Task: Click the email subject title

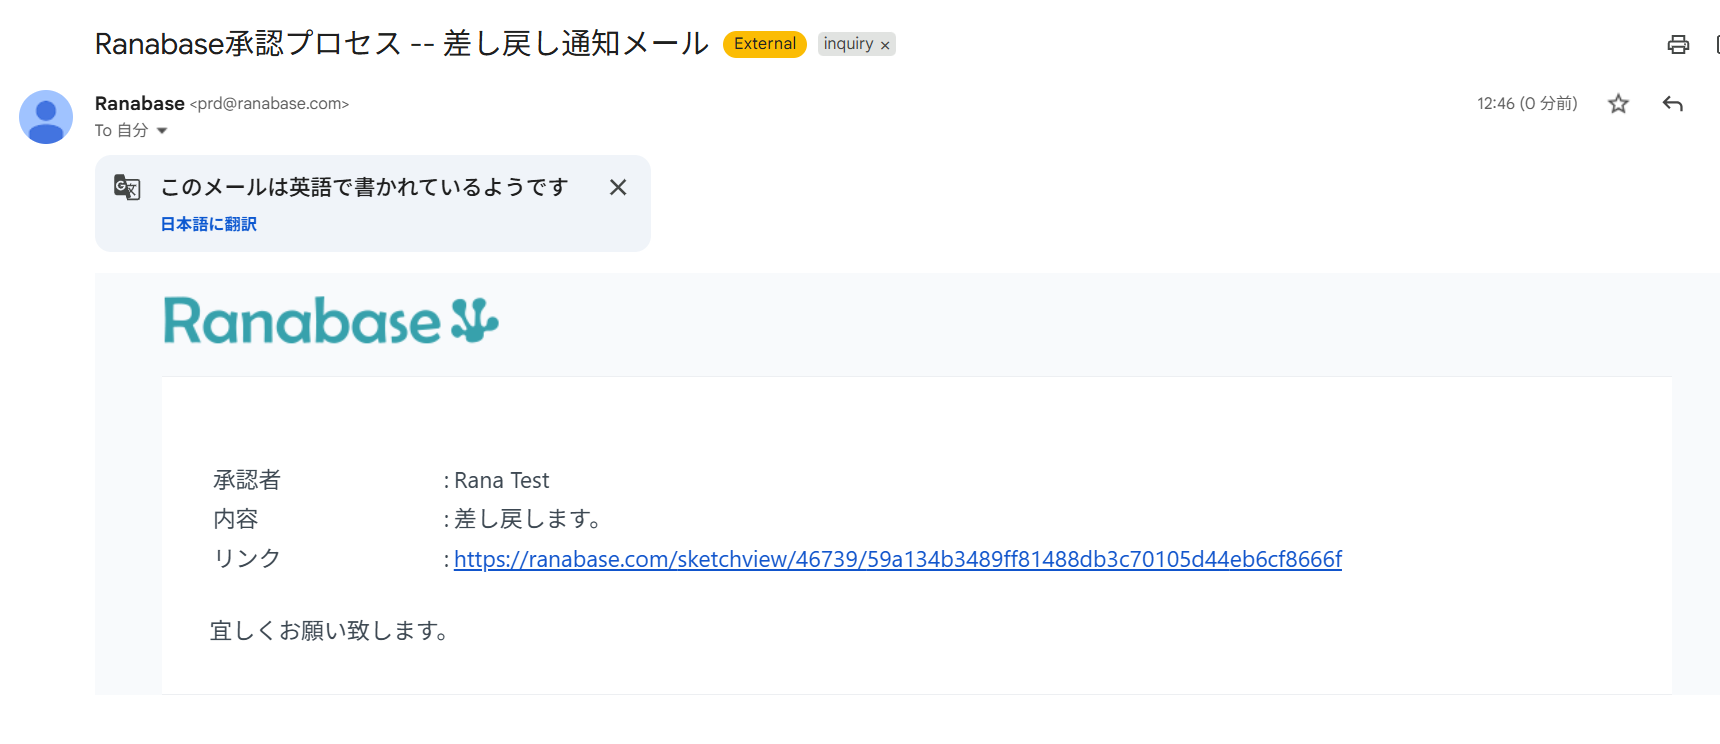Action: (x=401, y=44)
